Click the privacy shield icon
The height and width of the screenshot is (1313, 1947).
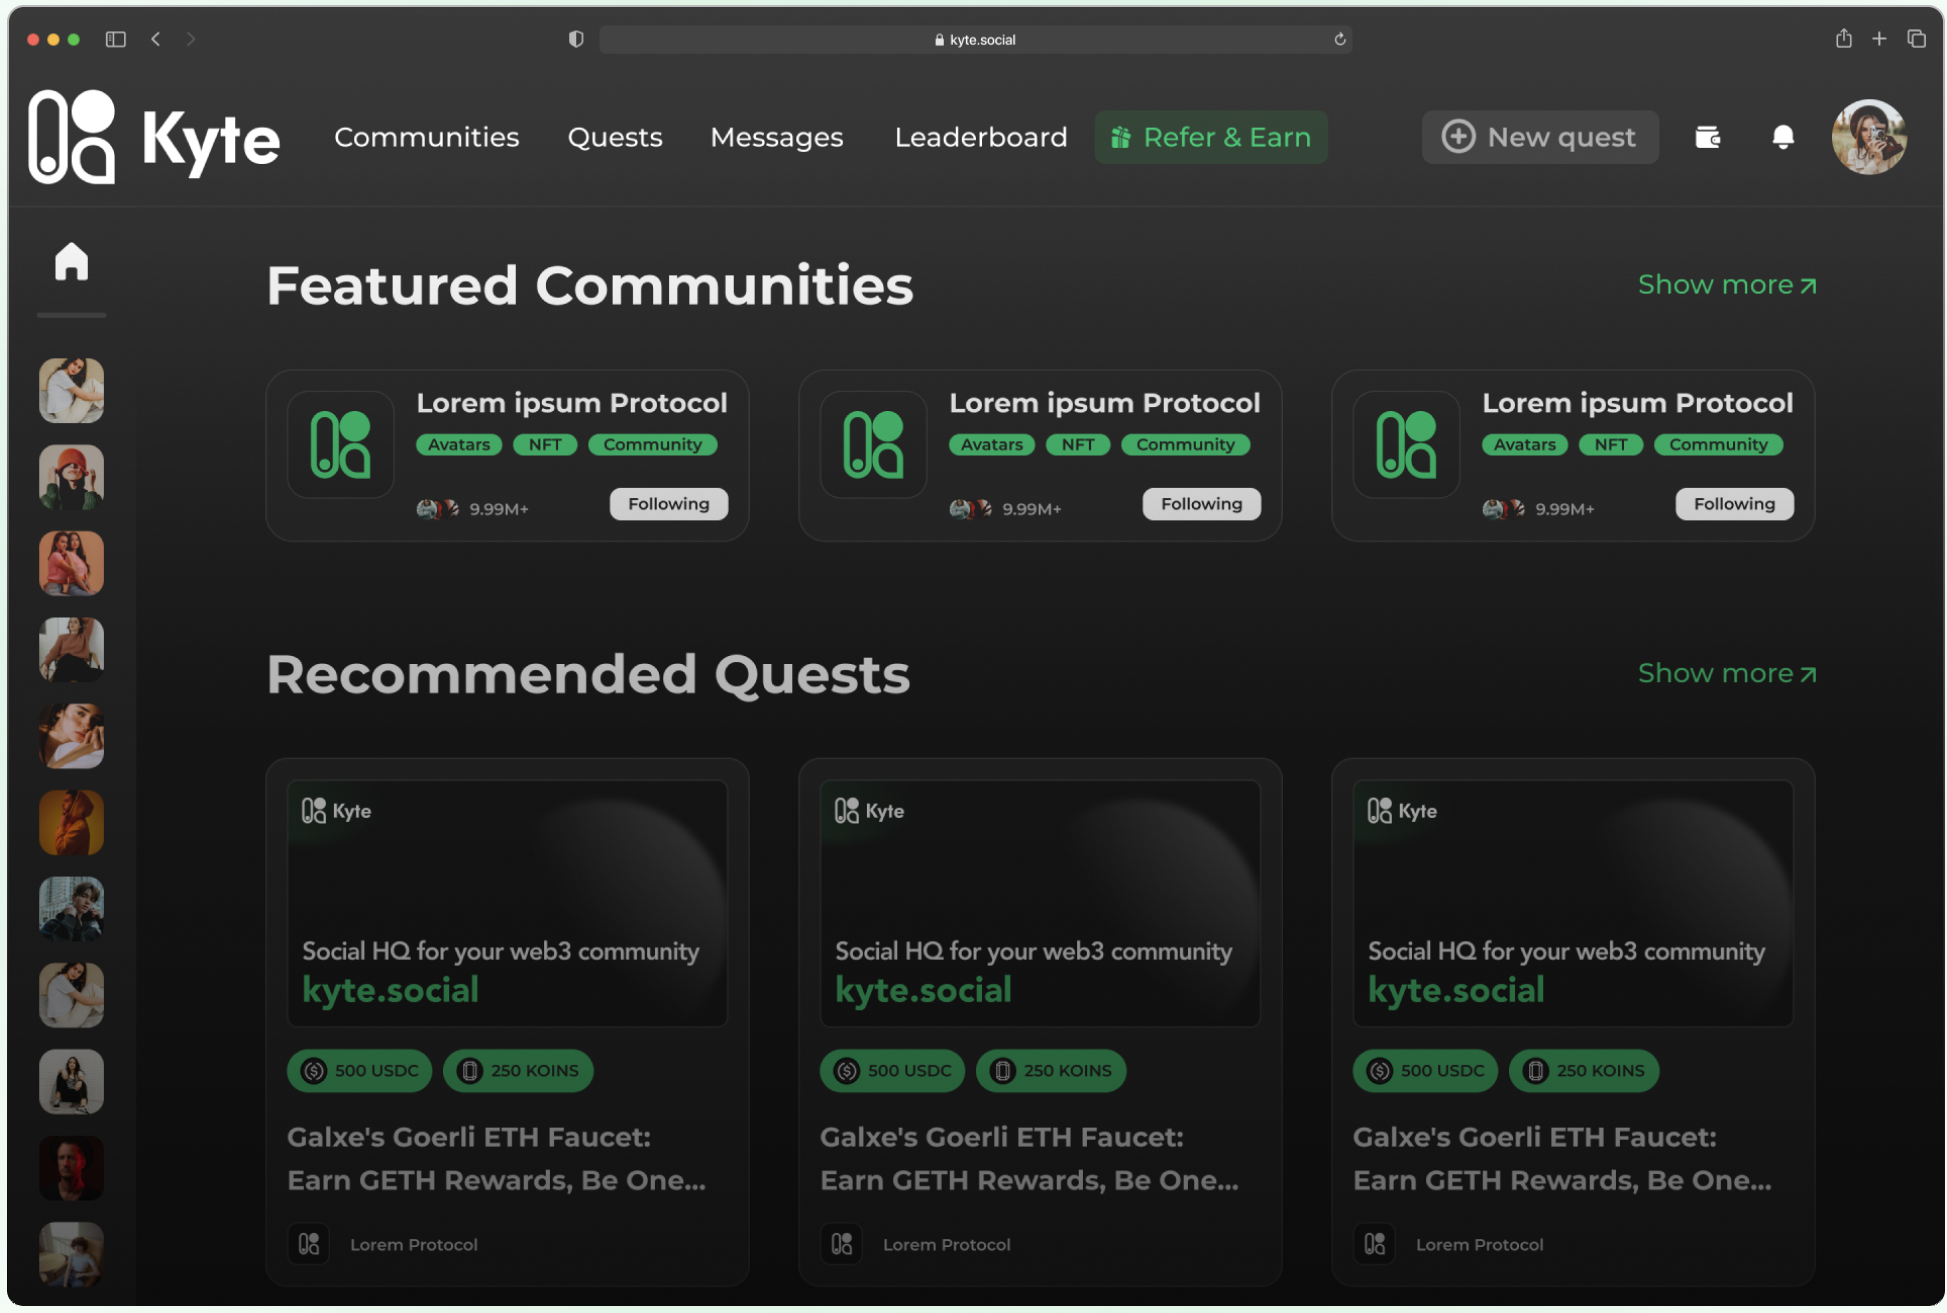click(x=576, y=39)
